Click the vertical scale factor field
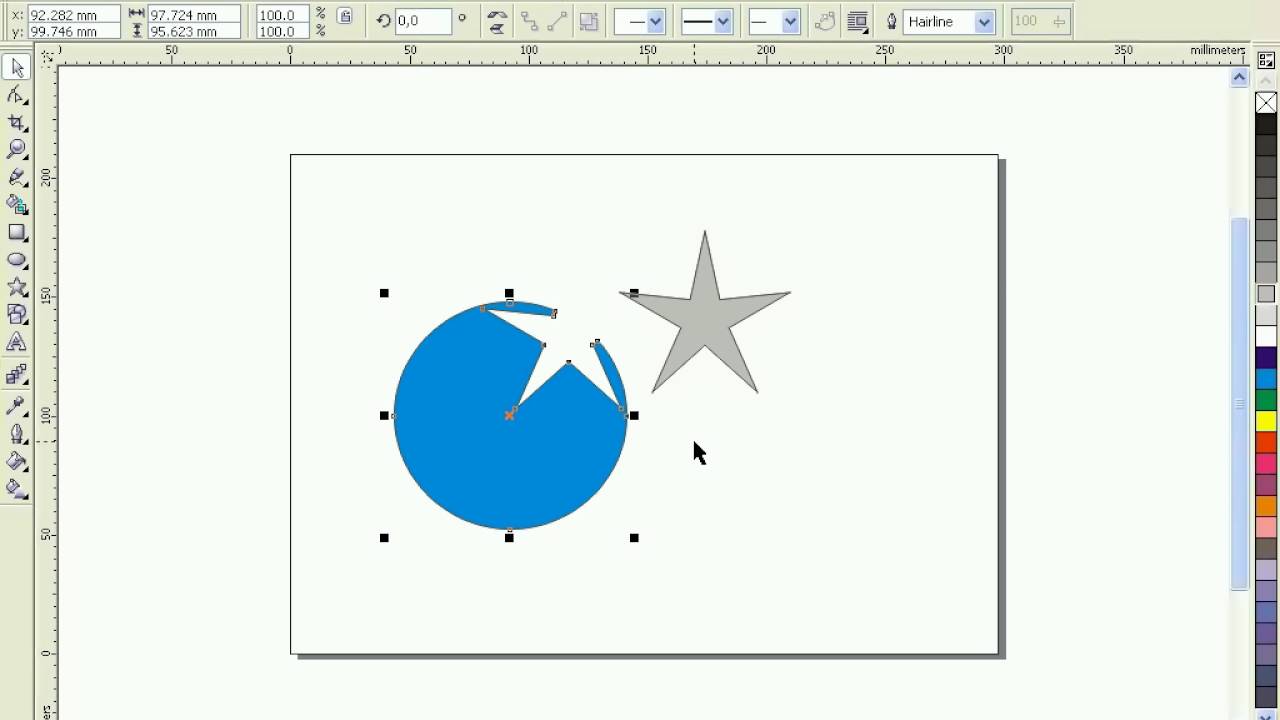Viewport: 1280px width, 720px height. pos(283,31)
